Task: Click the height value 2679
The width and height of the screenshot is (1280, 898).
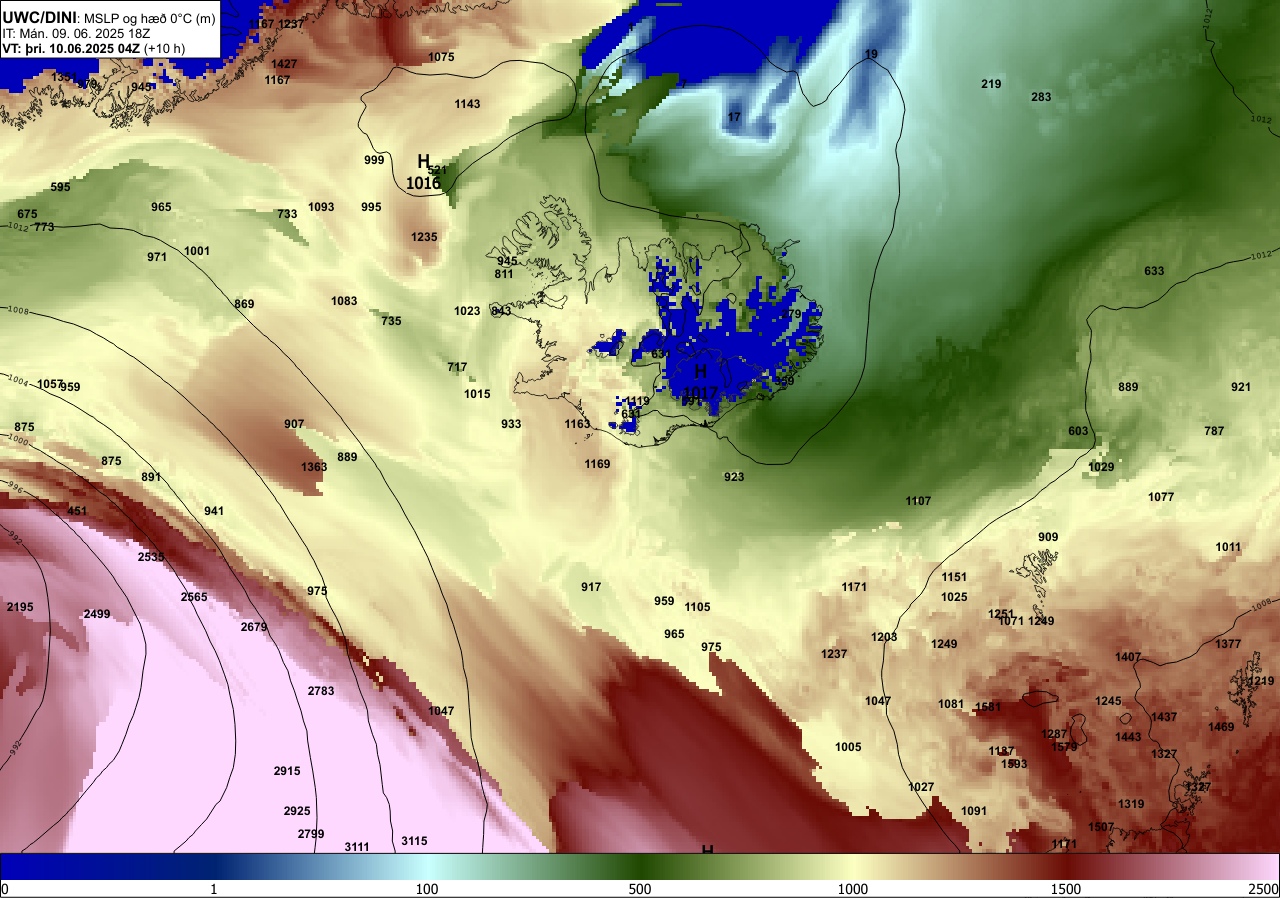Action: (254, 627)
